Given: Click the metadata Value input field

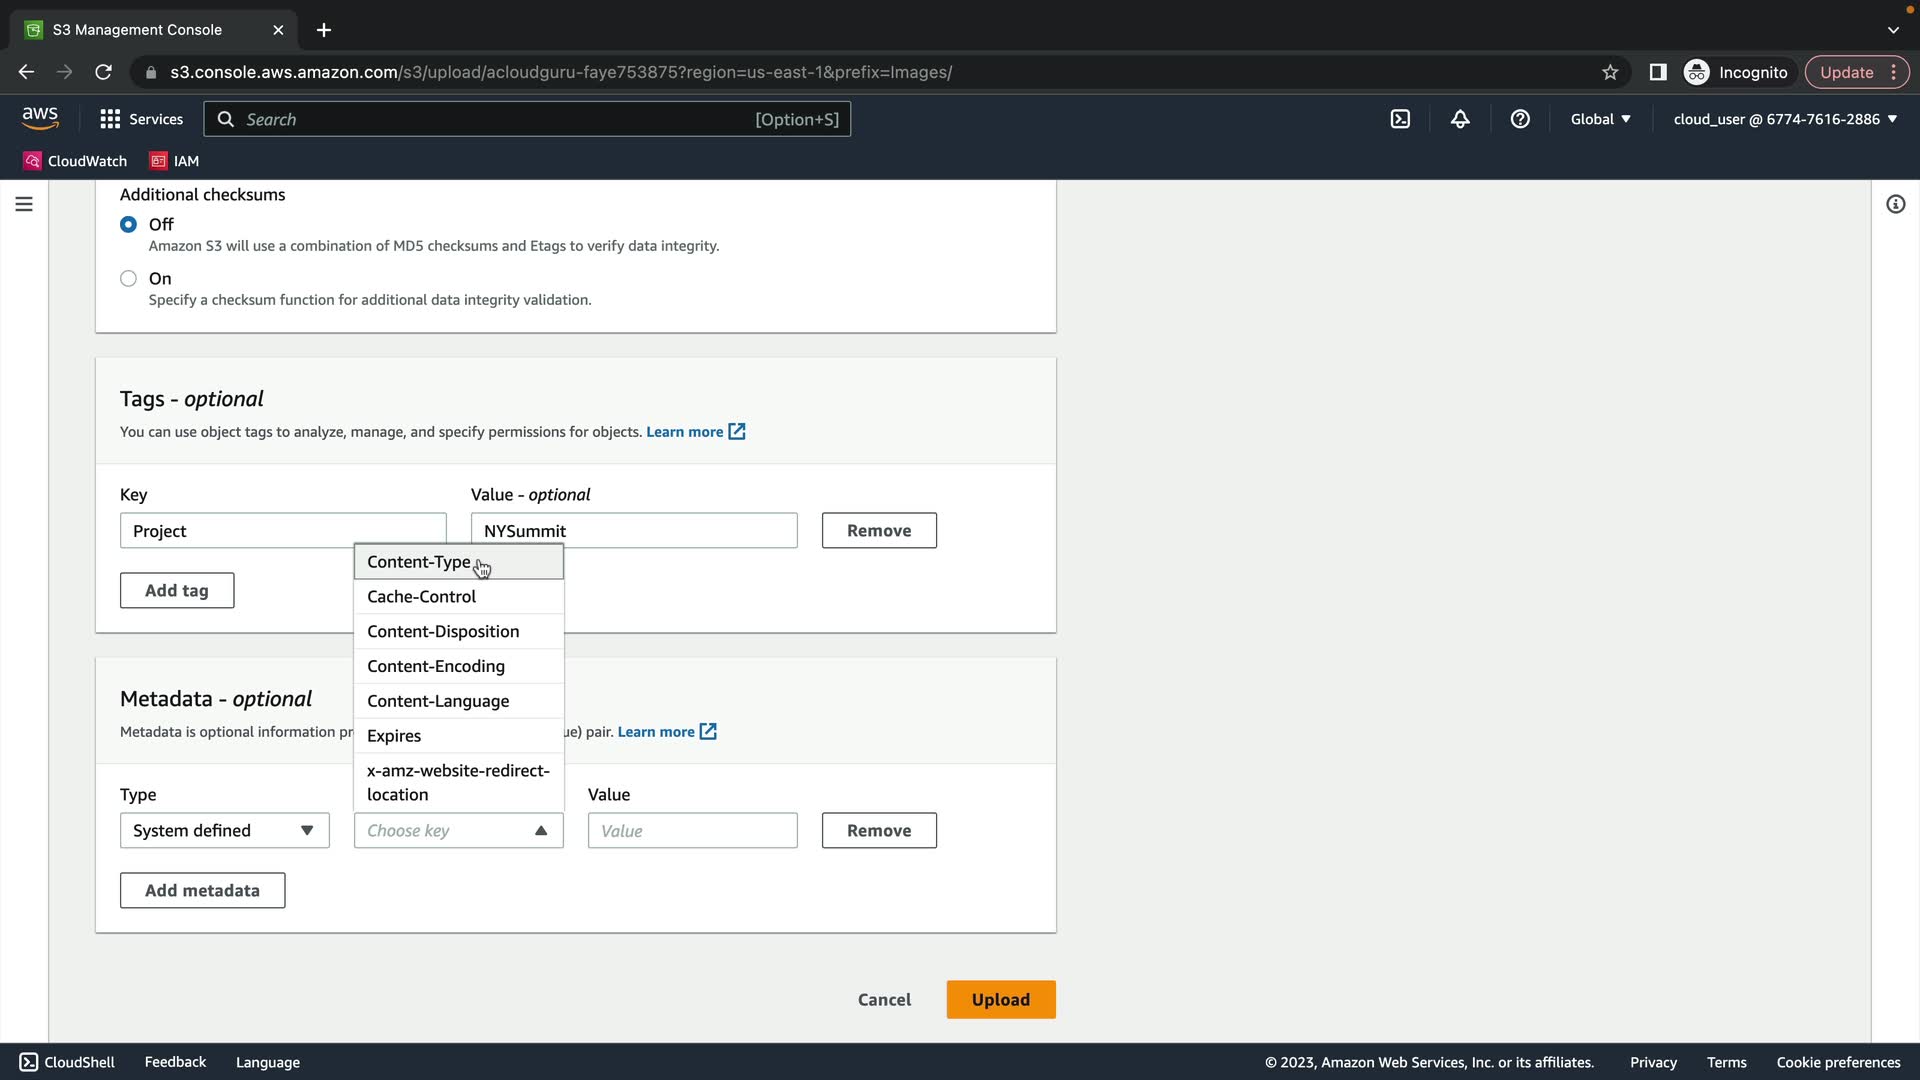Looking at the screenshot, I should 692,830.
